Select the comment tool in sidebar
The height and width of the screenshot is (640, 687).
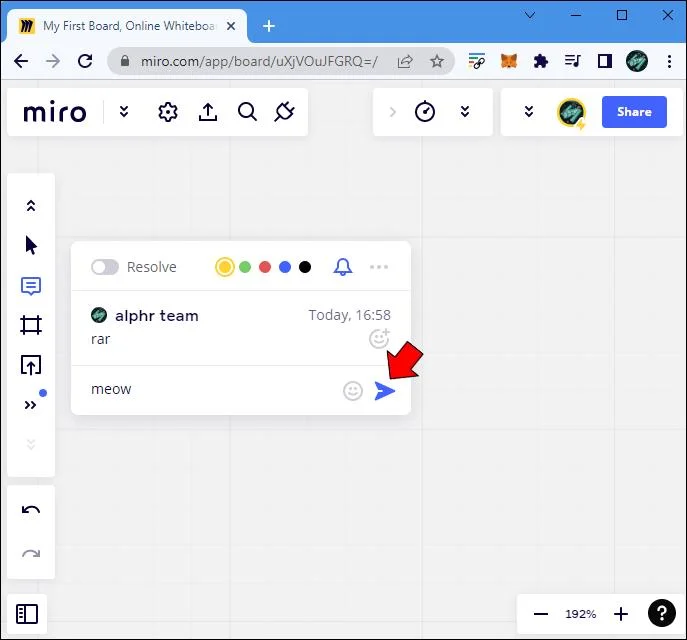pos(31,286)
